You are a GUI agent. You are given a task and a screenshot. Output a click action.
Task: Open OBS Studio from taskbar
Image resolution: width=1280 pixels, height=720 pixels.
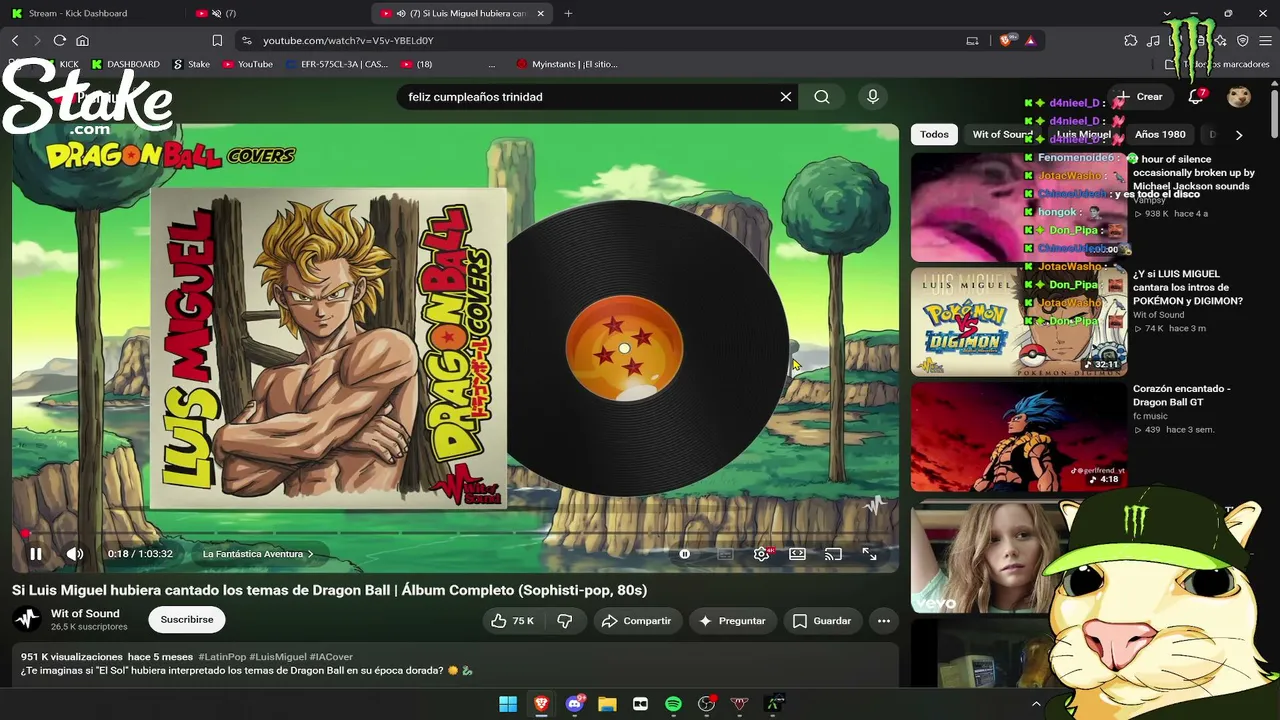(x=706, y=704)
